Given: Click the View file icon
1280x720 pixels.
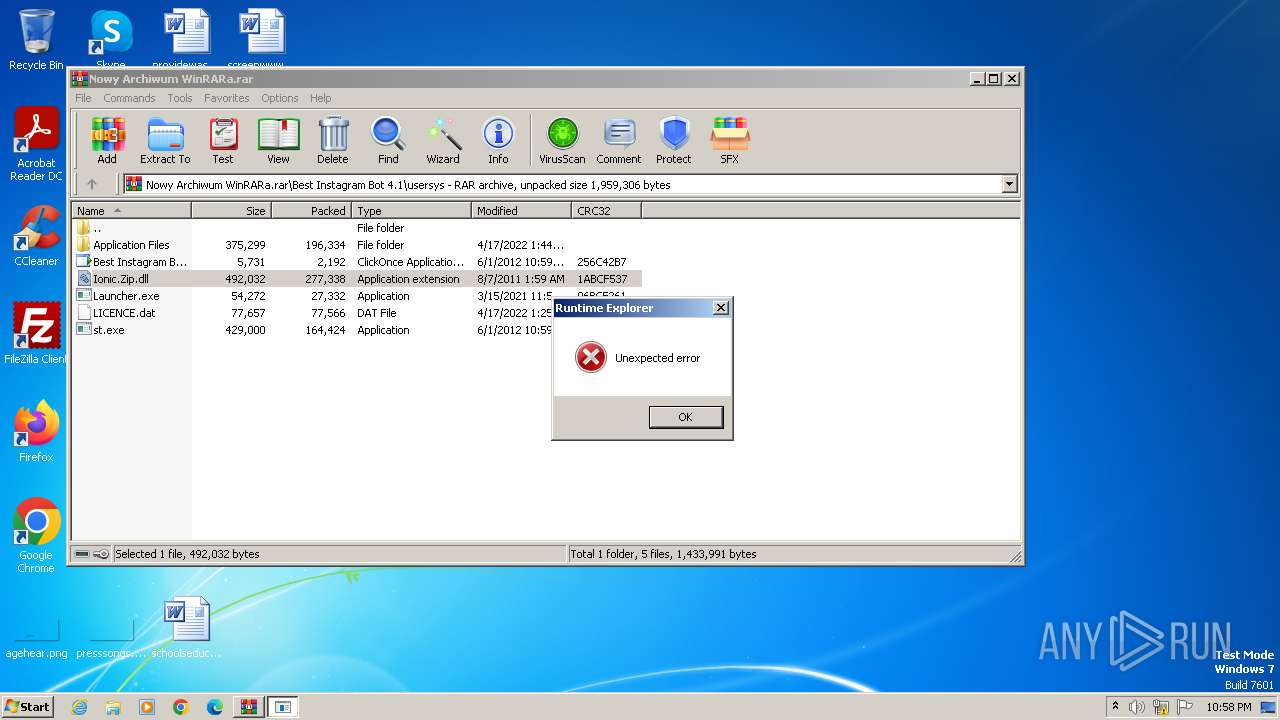Looking at the screenshot, I should [x=278, y=141].
